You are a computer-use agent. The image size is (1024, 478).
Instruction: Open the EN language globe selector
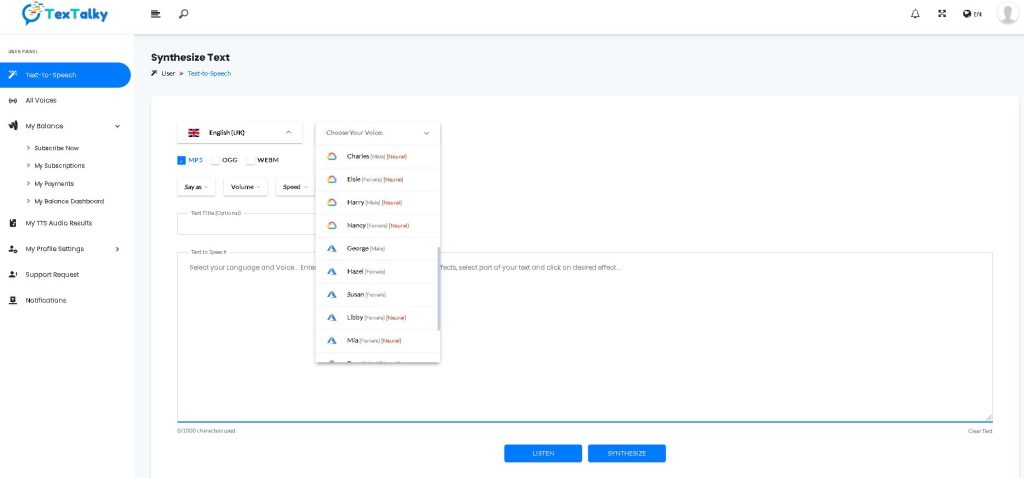pyautogui.click(x=972, y=14)
